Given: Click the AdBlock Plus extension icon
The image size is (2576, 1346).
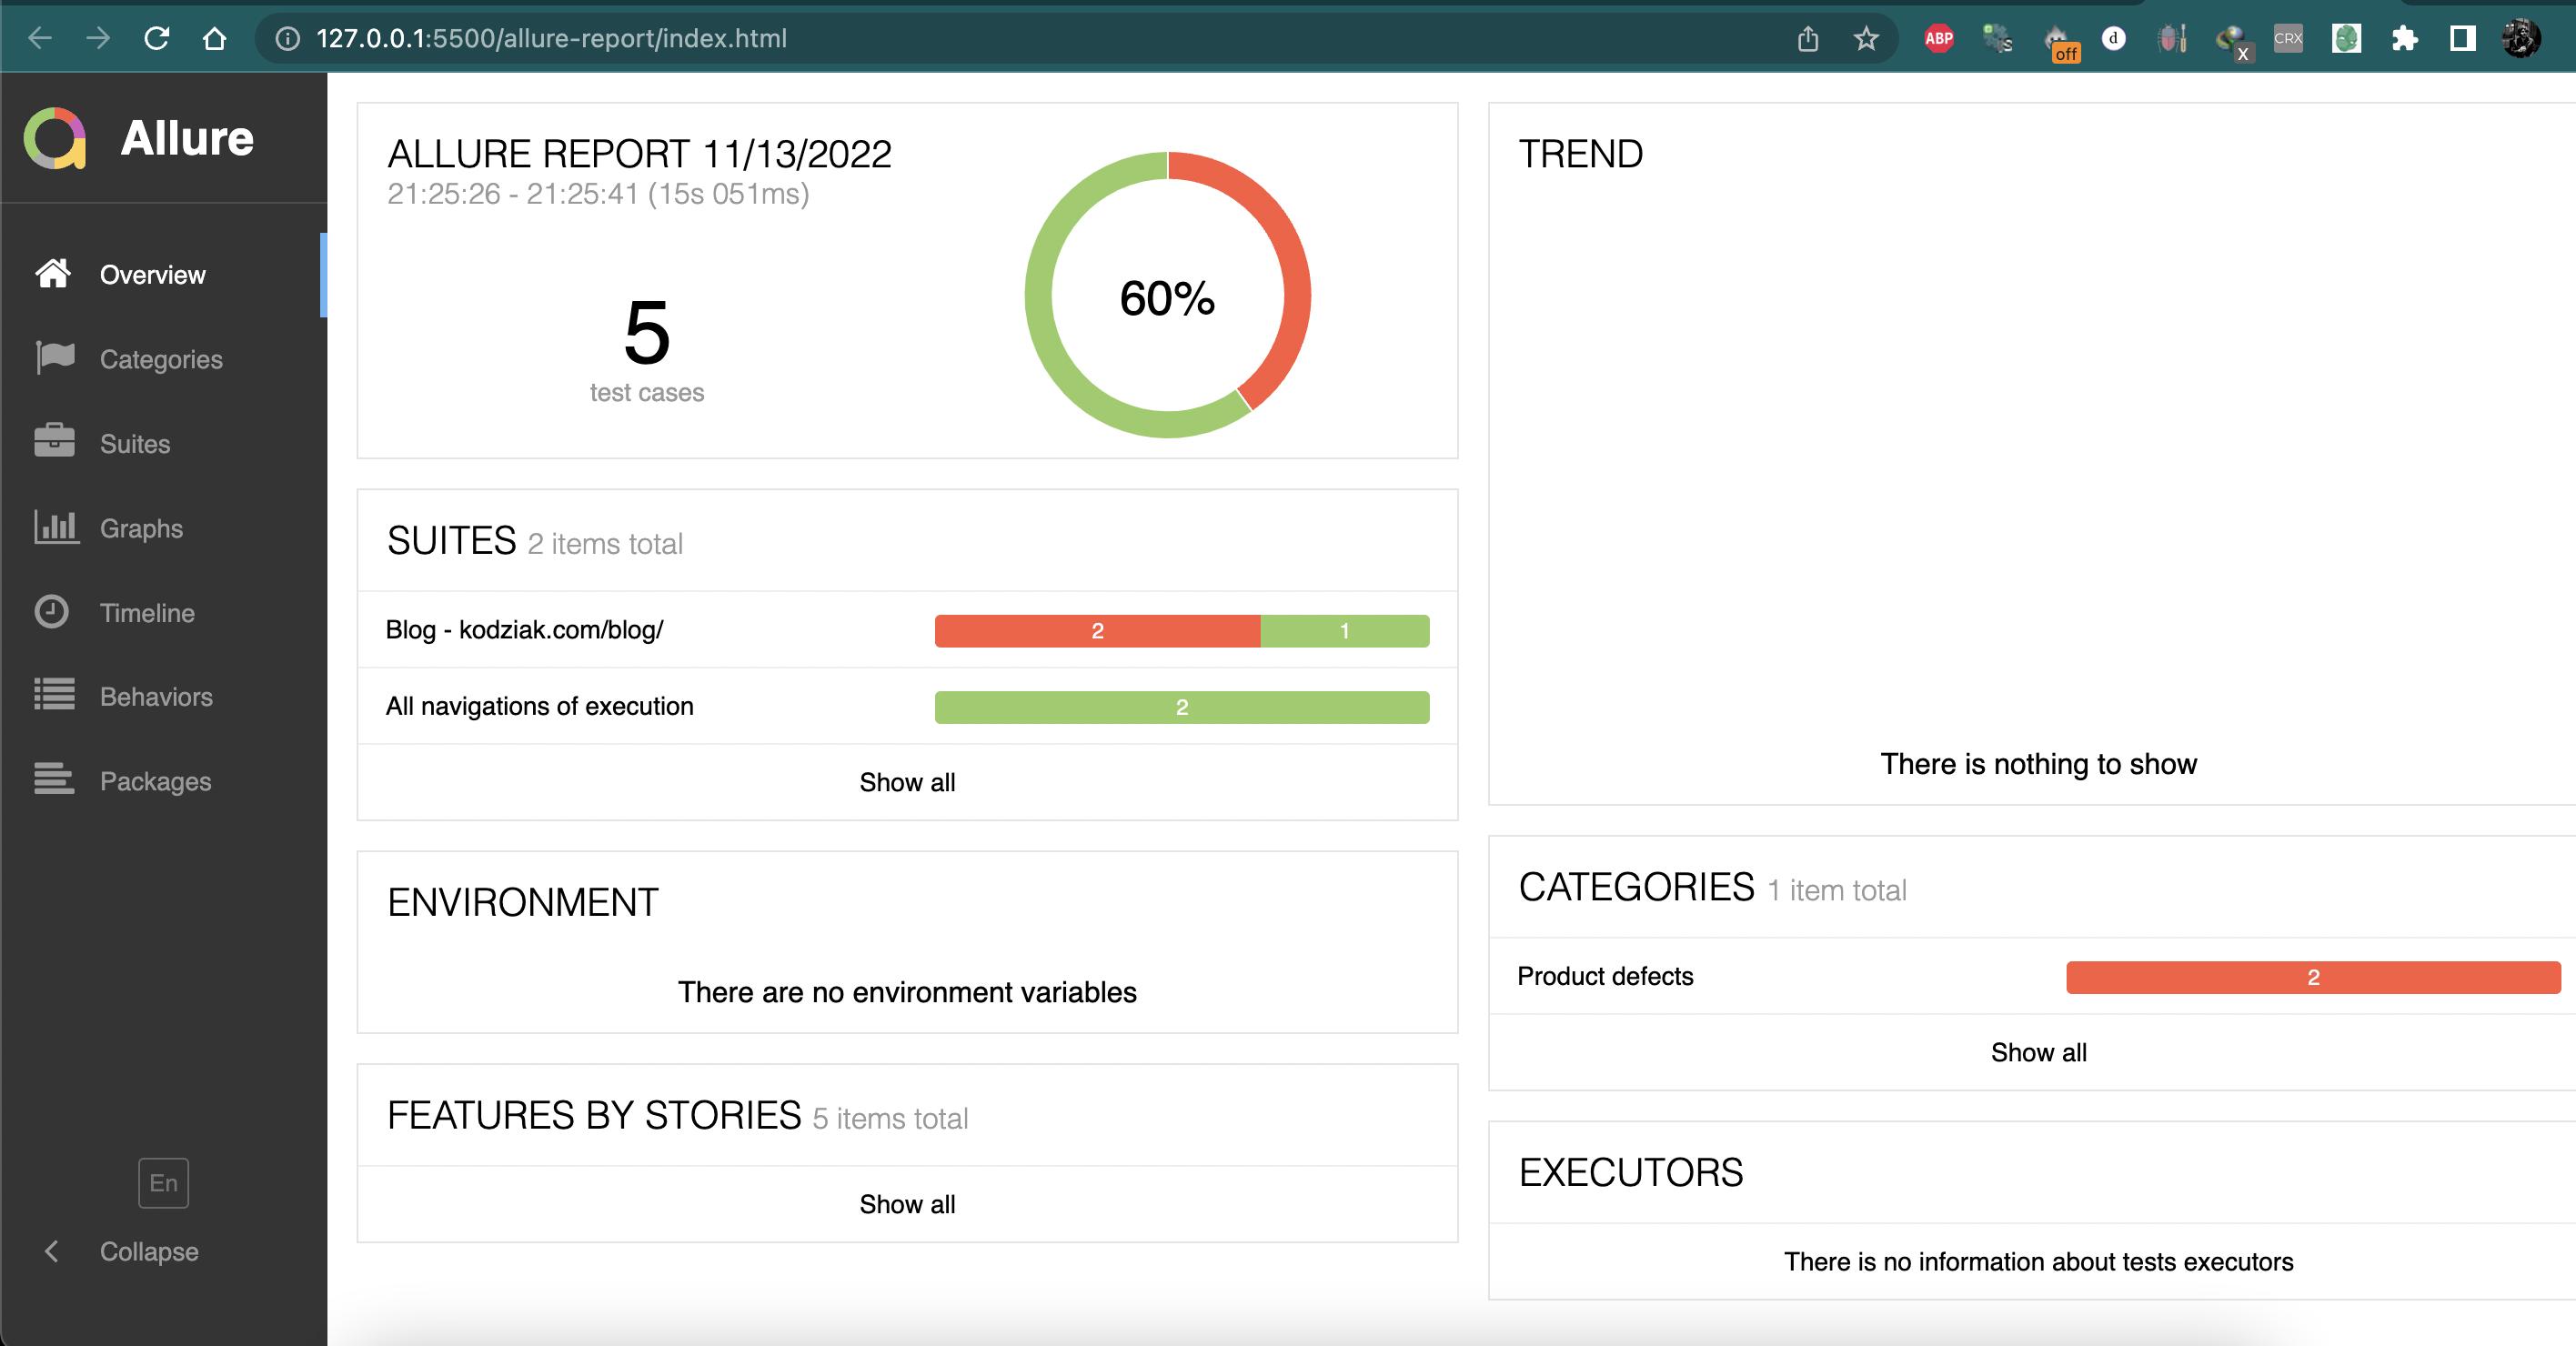Looking at the screenshot, I should click(1939, 39).
